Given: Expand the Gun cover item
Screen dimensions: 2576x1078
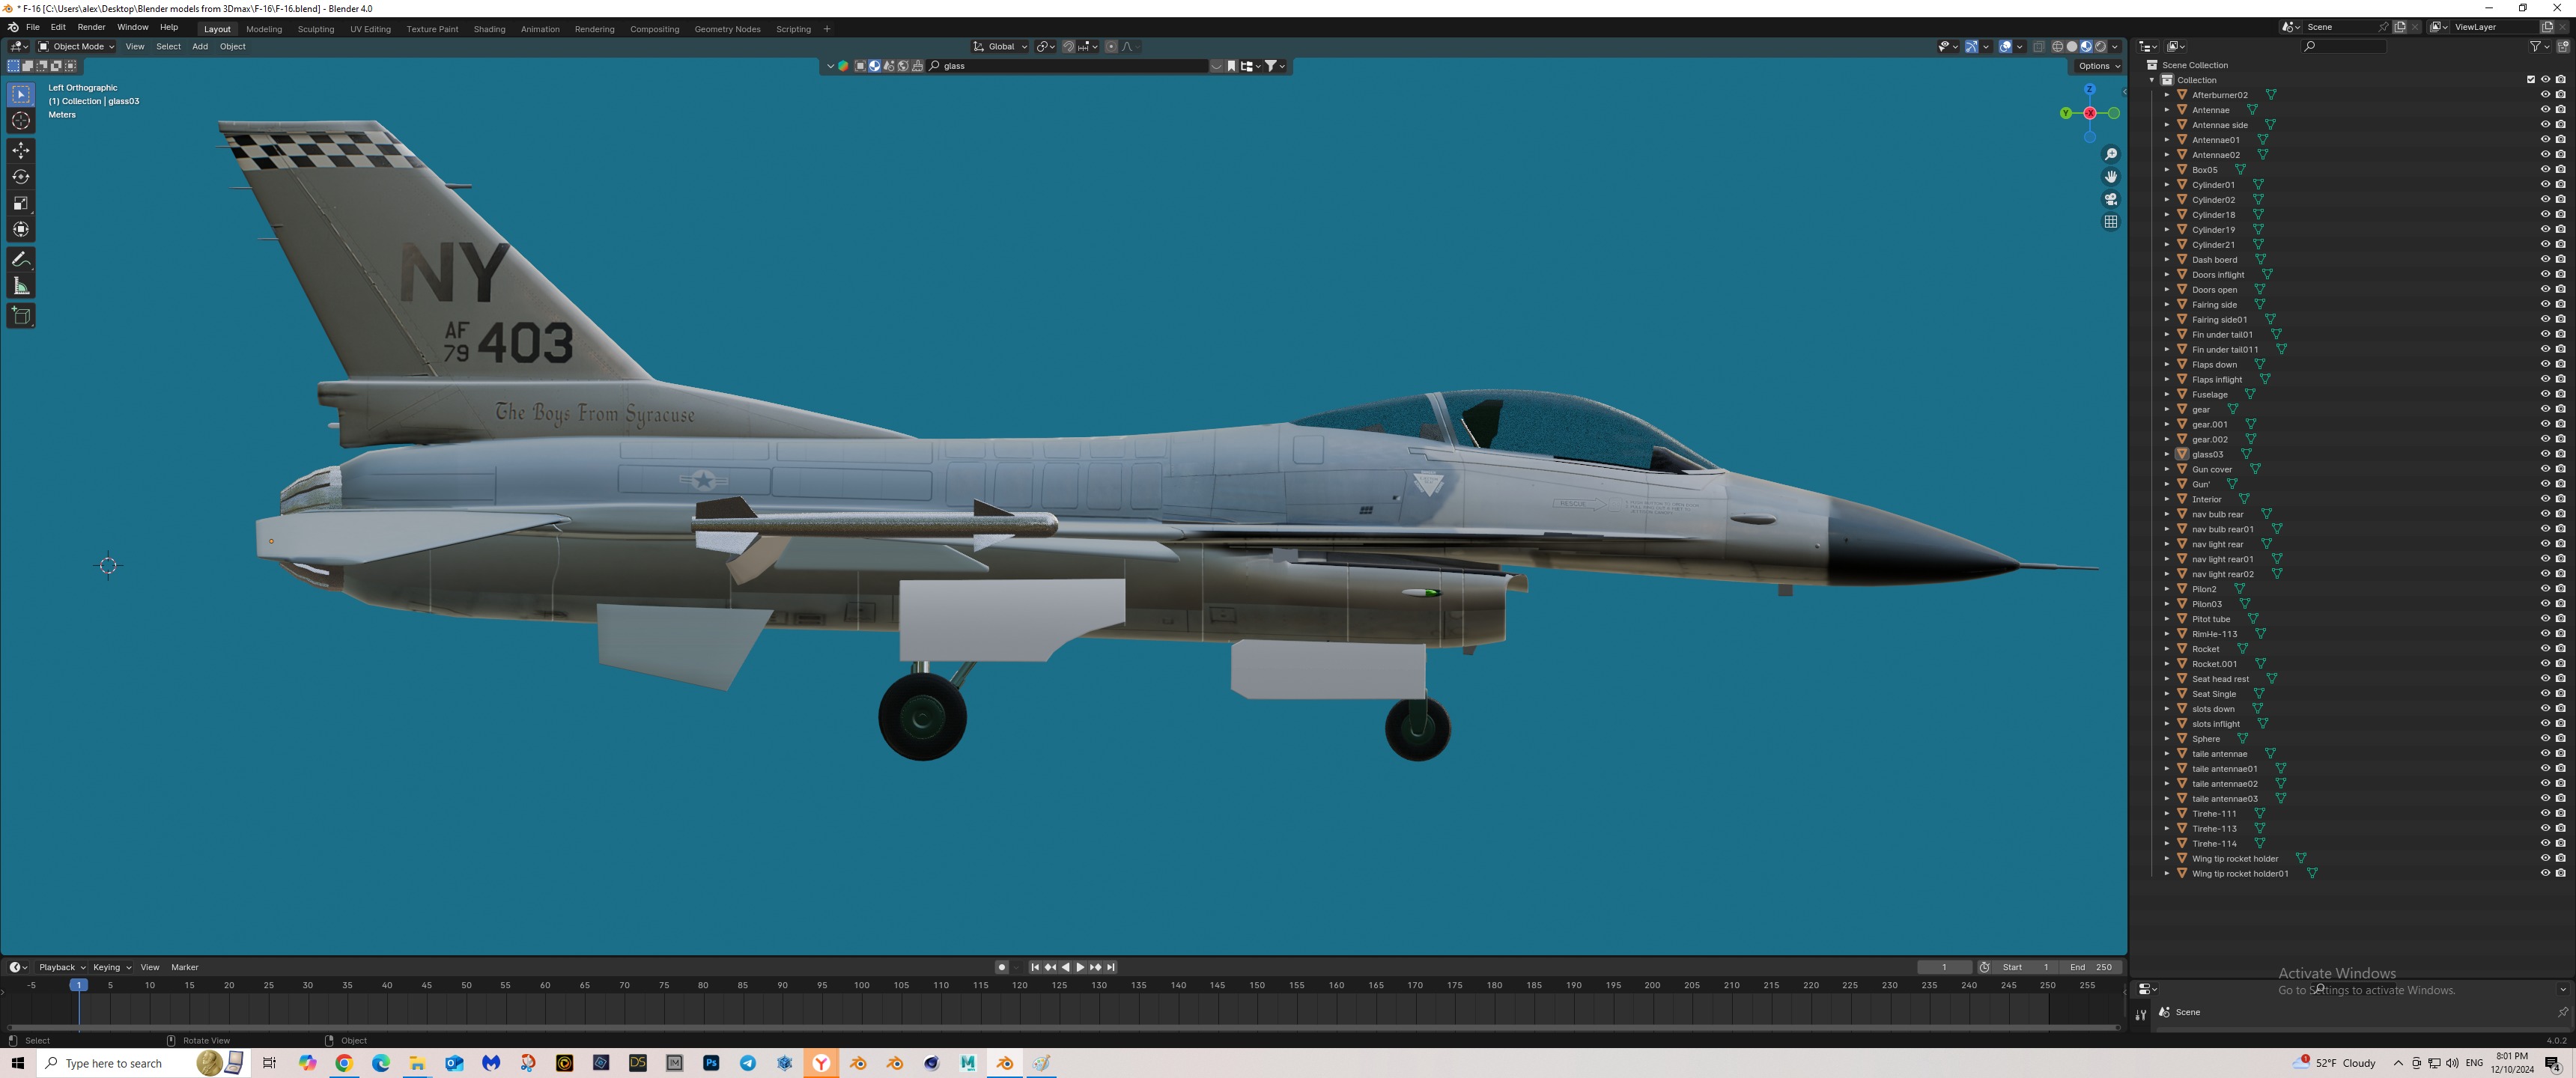Looking at the screenshot, I should click(2167, 469).
